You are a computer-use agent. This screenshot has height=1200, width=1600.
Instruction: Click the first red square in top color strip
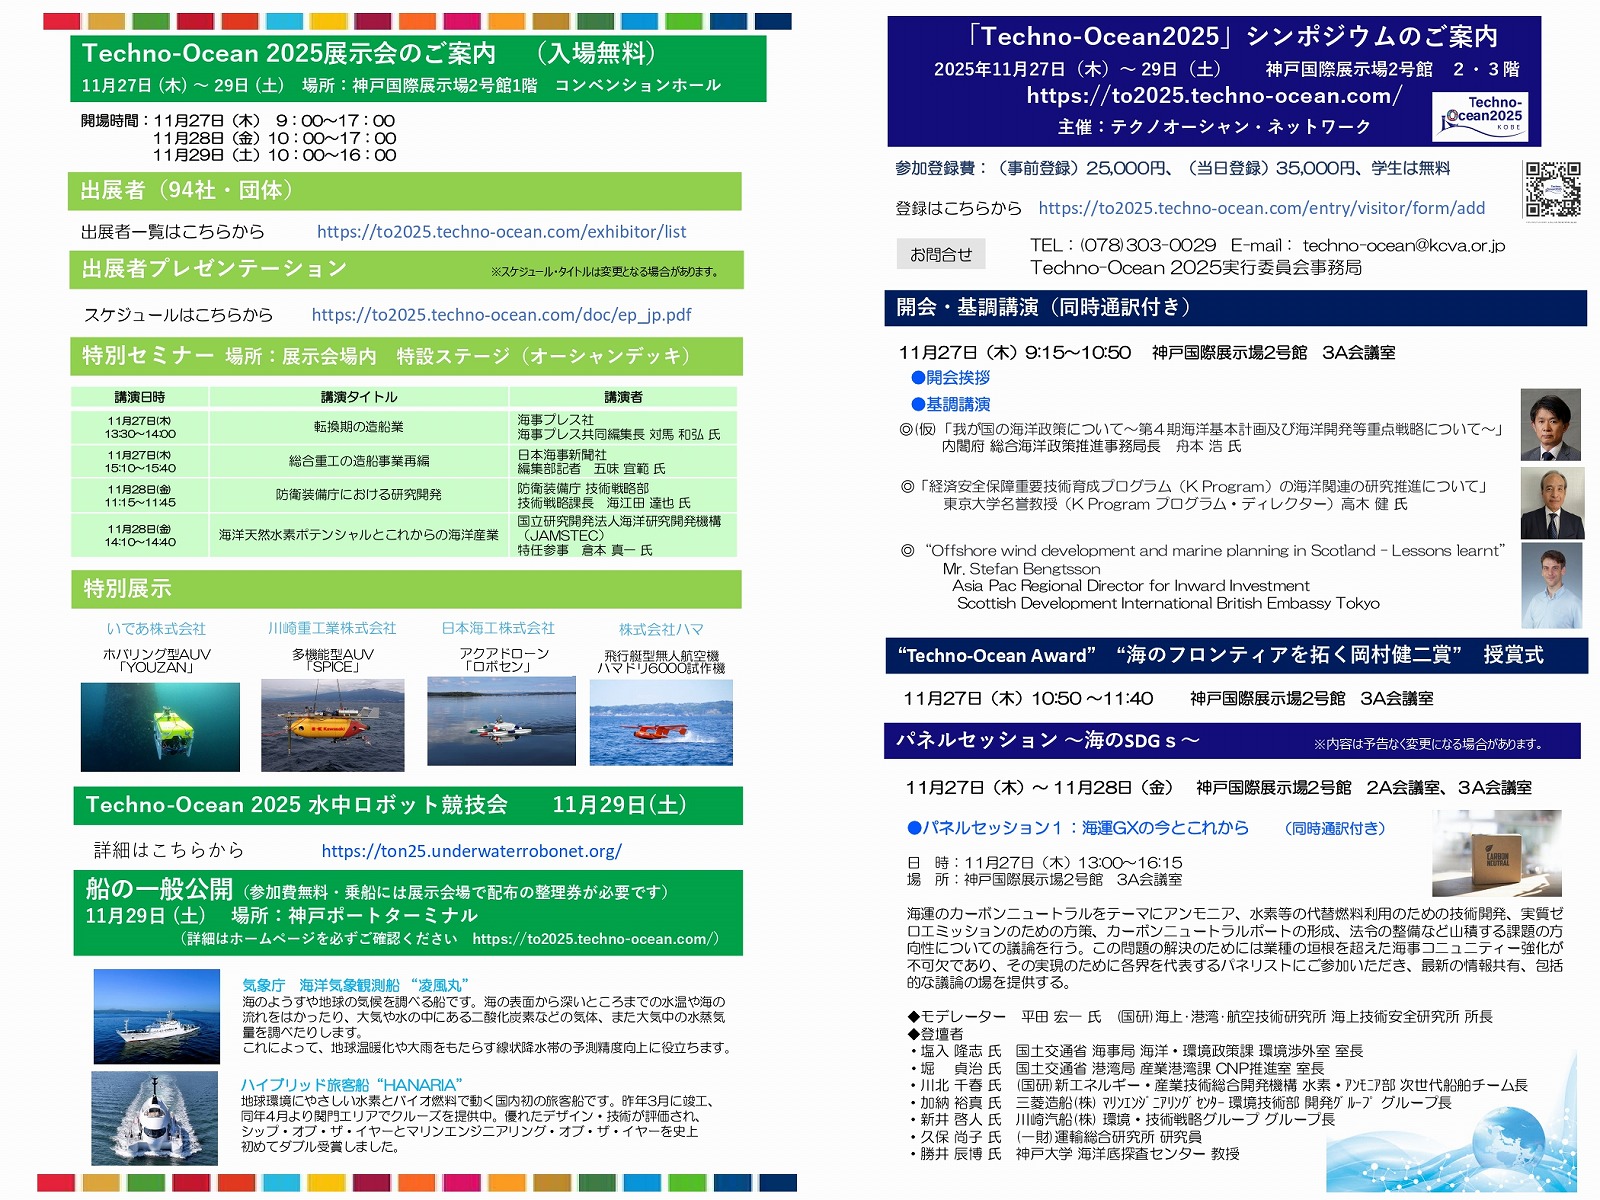pos(62,21)
